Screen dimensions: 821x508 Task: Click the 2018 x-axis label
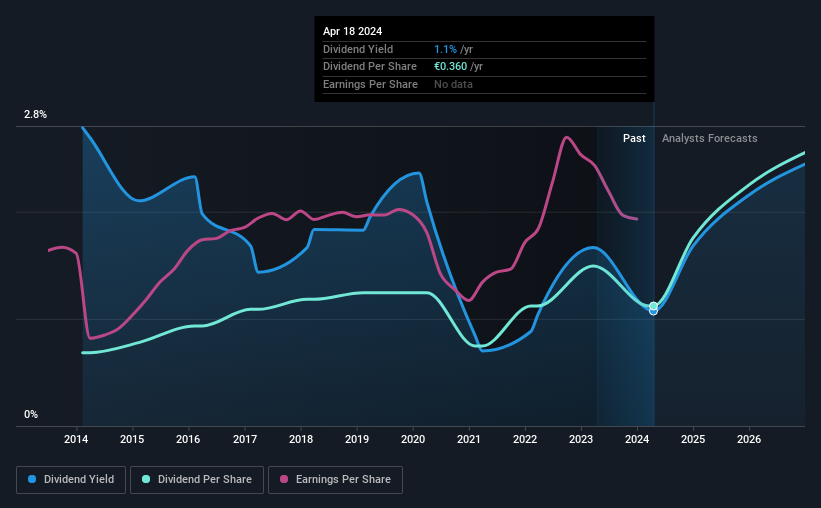click(301, 439)
